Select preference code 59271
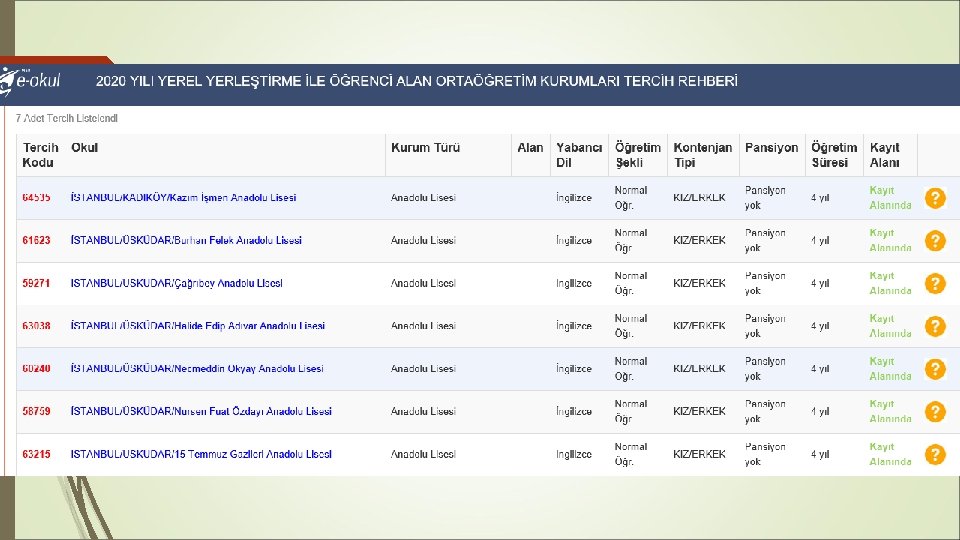 coord(36,283)
